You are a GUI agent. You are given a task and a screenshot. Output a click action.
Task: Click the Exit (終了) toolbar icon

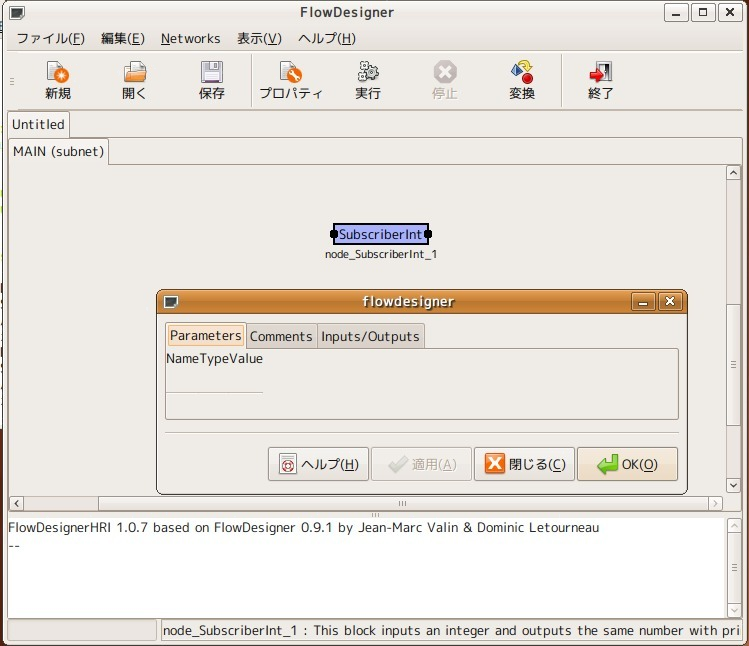click(x=600, y=74)
